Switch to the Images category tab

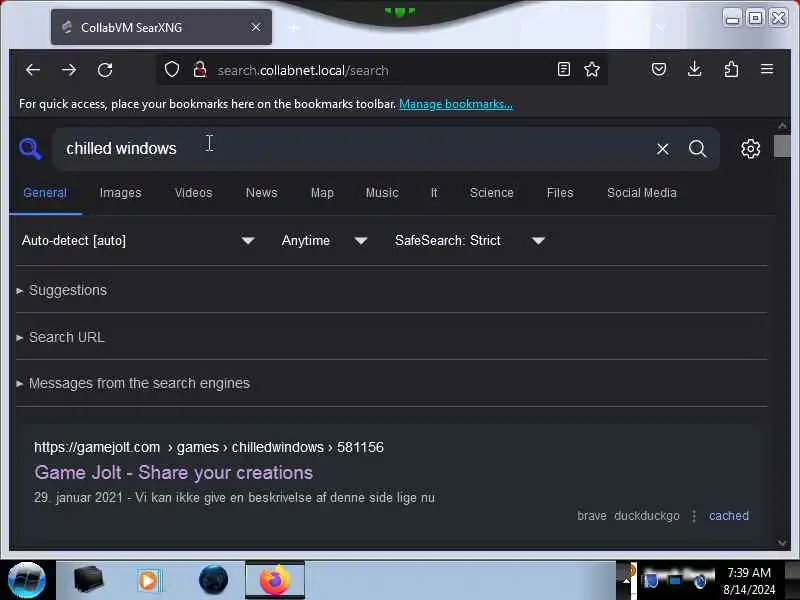coord(120,193)
